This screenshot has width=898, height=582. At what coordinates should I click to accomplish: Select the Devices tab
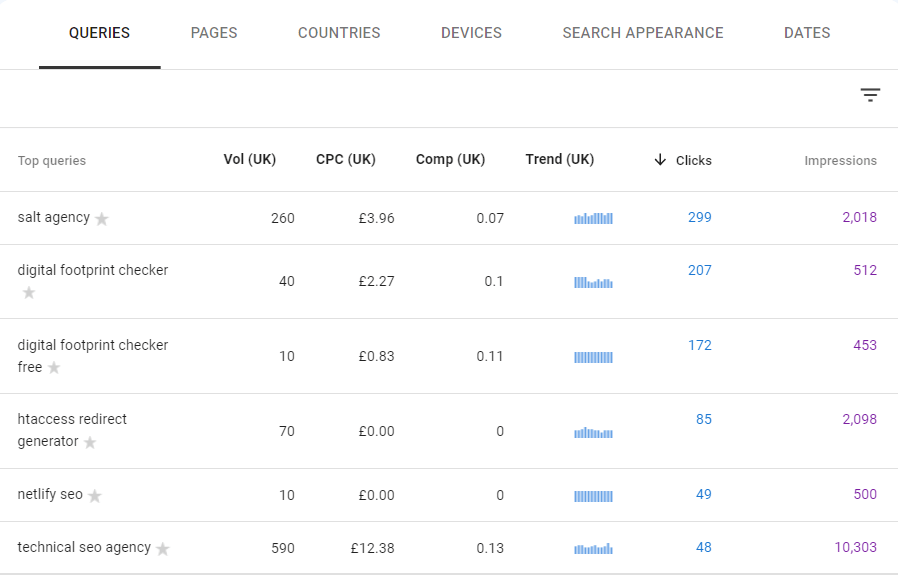[x=471, y=33]
